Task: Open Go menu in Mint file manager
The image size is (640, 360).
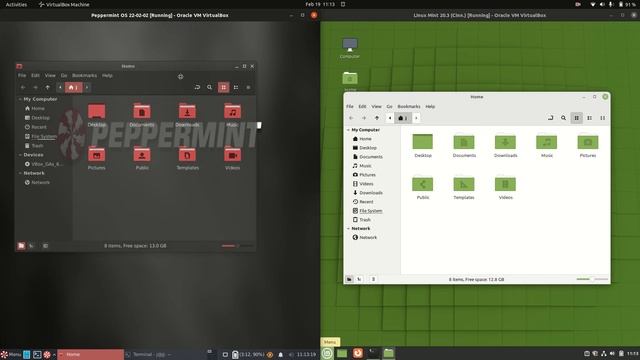Action: pyautogui.click(x=389, y=107)
